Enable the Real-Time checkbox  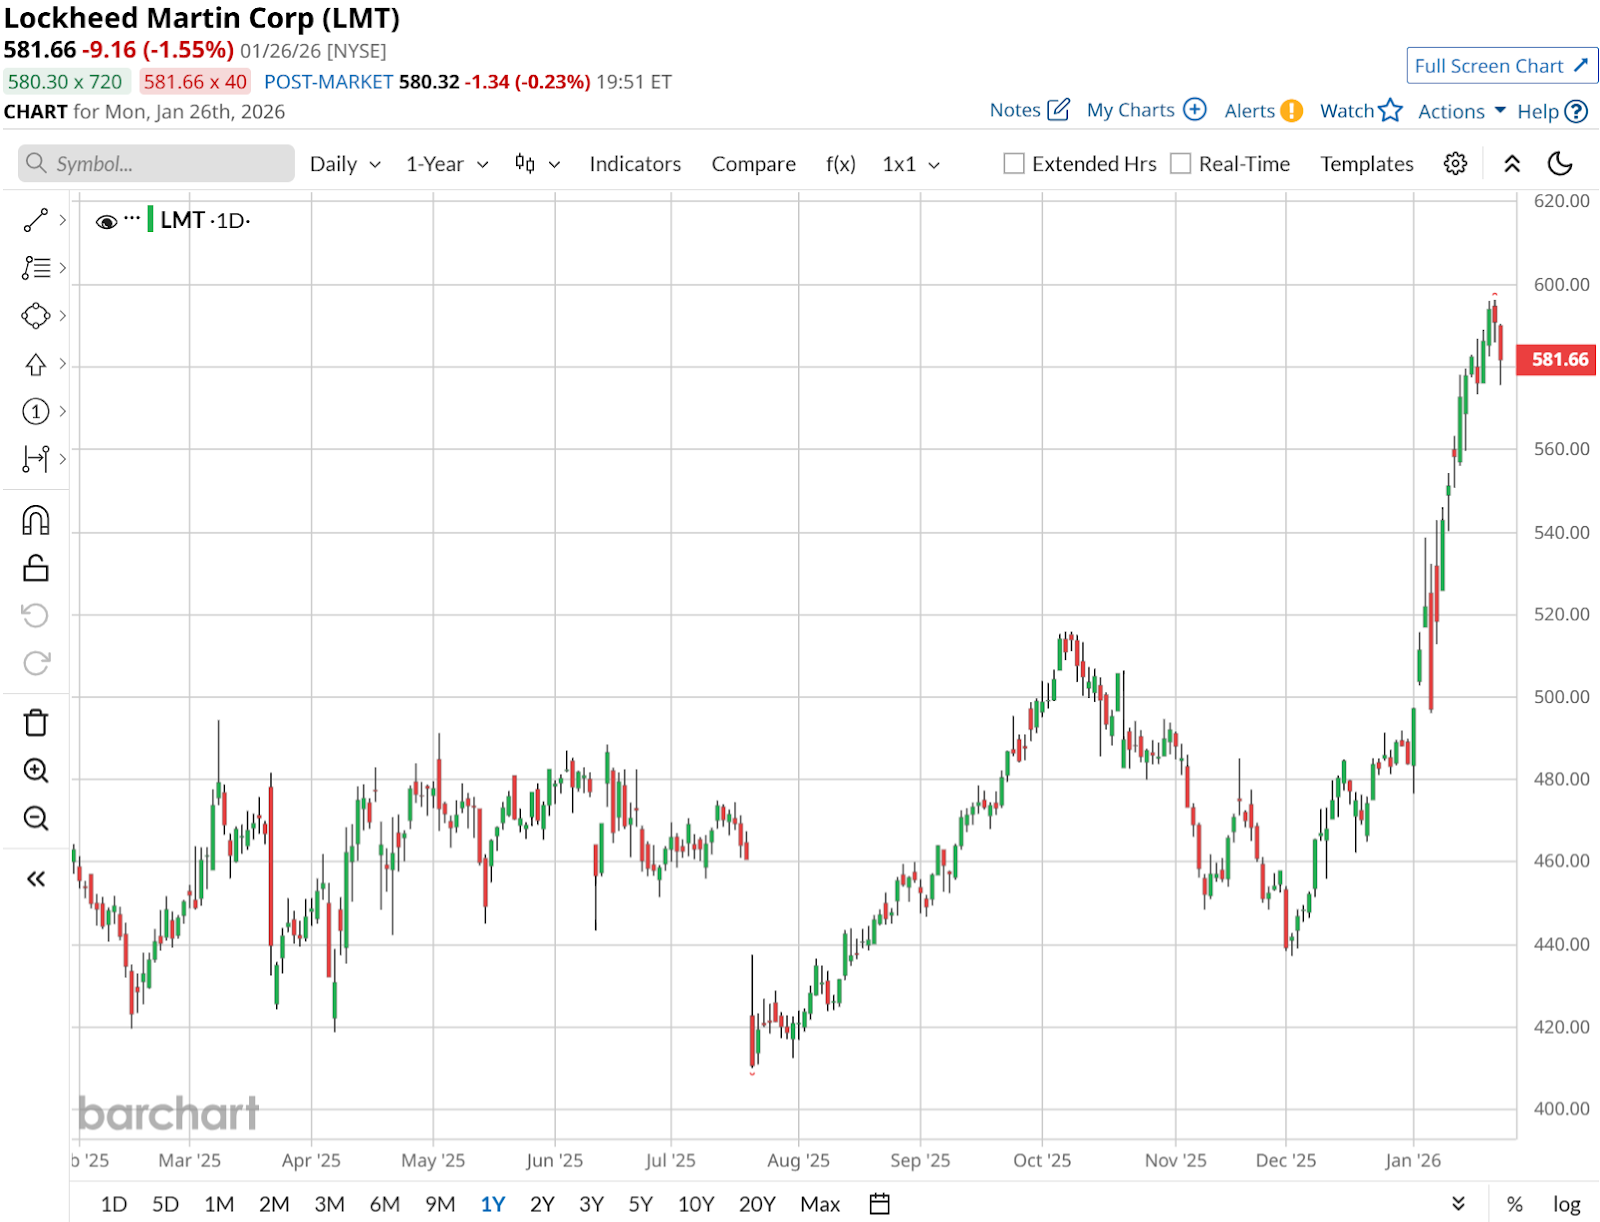pos(1181,162)
